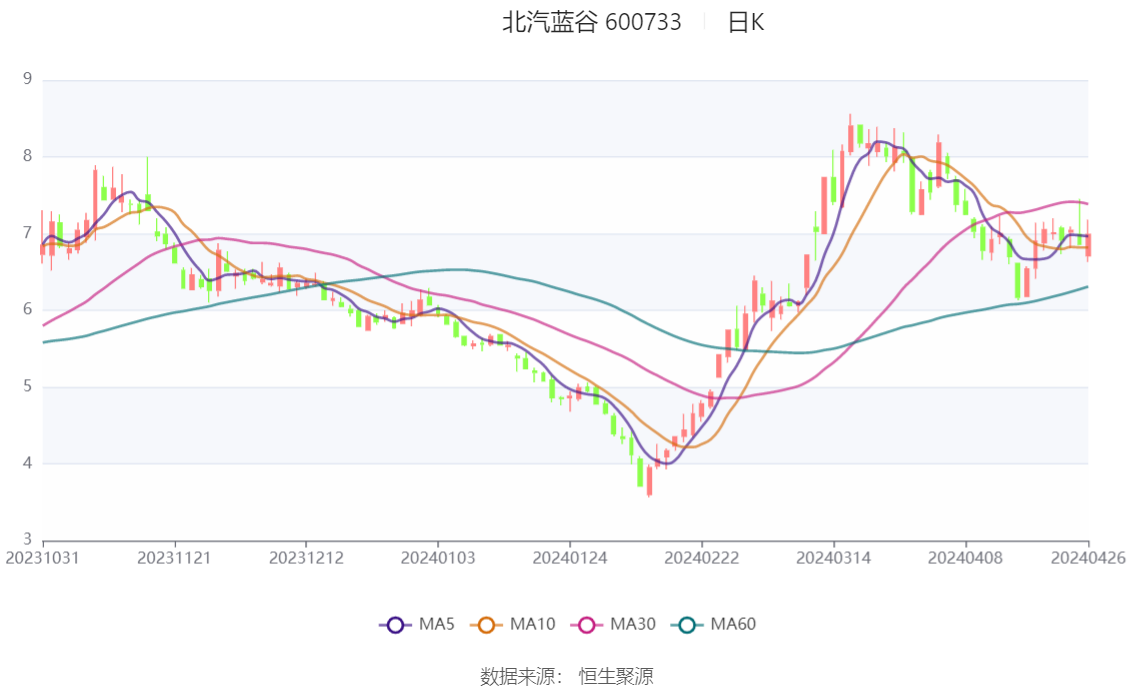
Task: Toggle the MA10 legend entry
Action: [513, 624]
